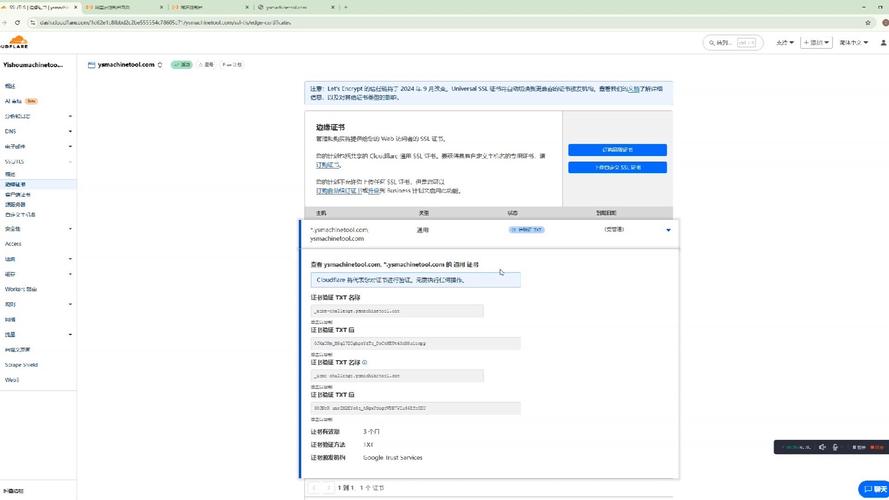Viewport: 889px width, 500px height.
Task: Open the 支持 dropdown in header
Action: click(x=785, y=43)
